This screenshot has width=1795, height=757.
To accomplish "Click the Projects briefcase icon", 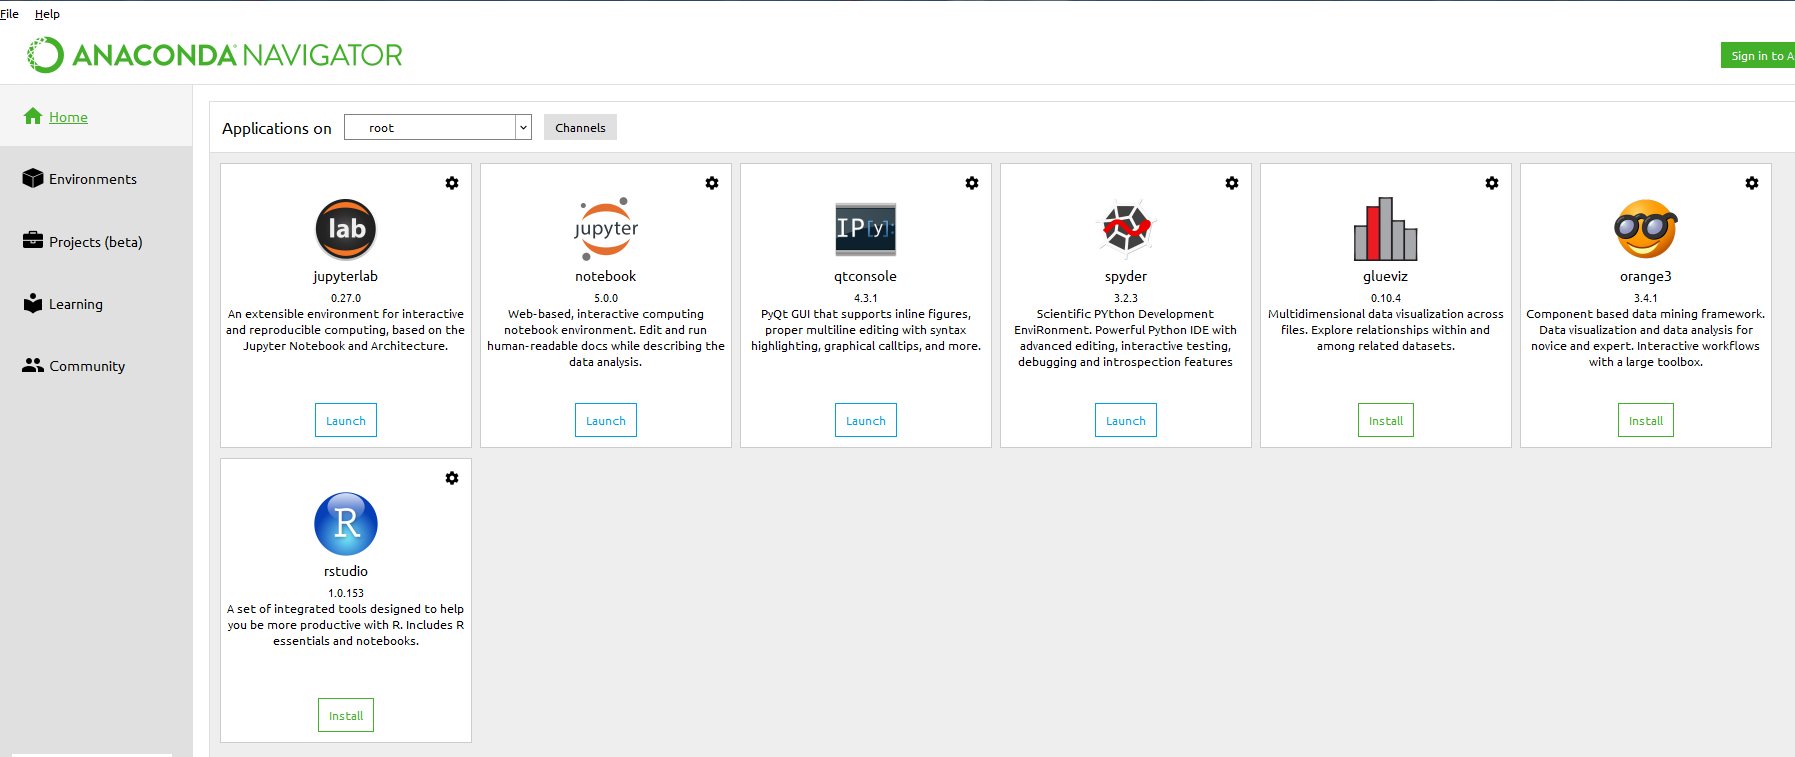I will click(x=33, y=240).
